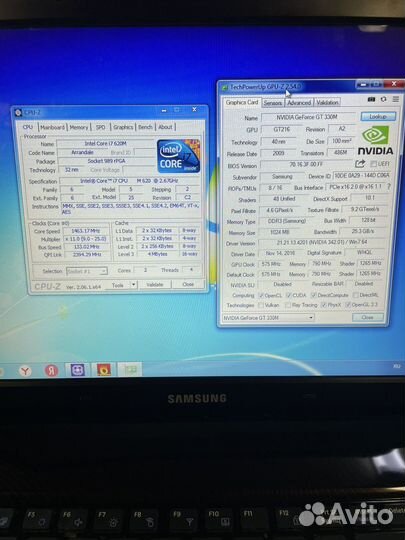The image size is (405, 540).
Task: Click the BIOS share/export arrow icon
Action: [x=360, y=163]
